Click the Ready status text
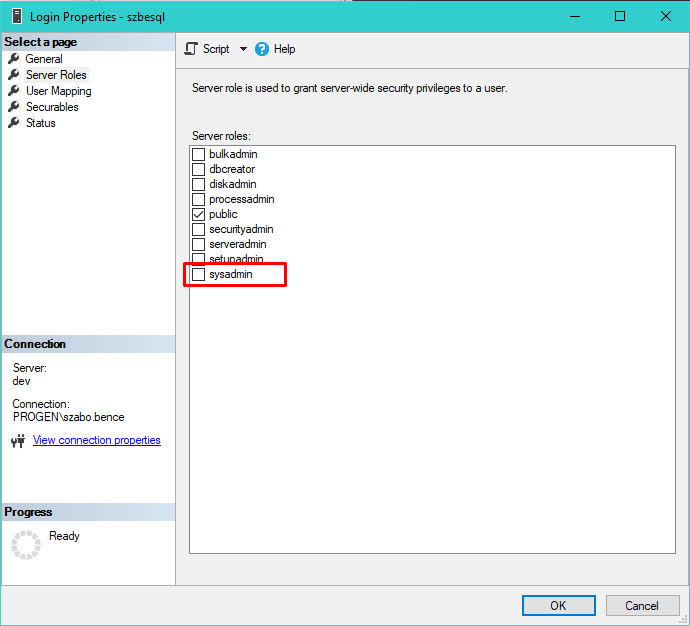690x626 pixels. pyautogui.click(x=64, y=536)
